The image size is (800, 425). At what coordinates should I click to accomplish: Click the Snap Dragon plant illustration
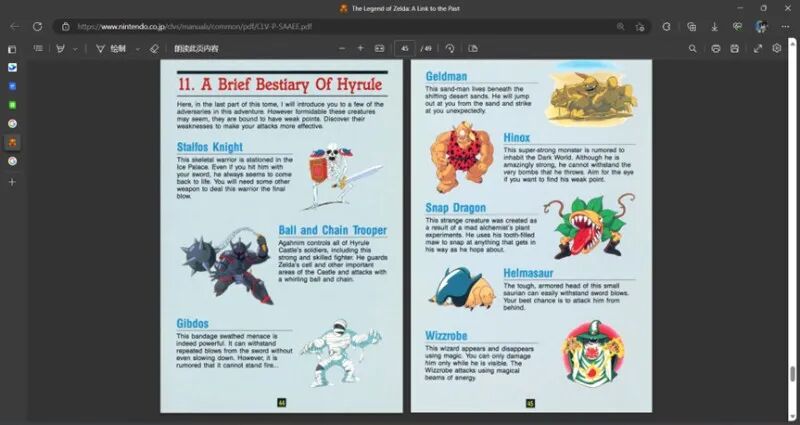click(x=589, y=224)
